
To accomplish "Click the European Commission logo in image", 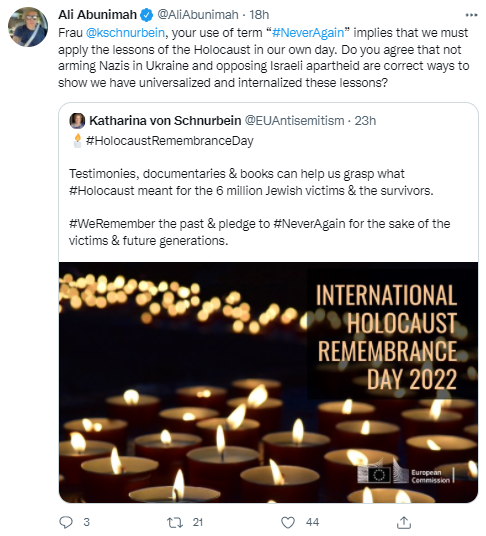I will 406,473.
